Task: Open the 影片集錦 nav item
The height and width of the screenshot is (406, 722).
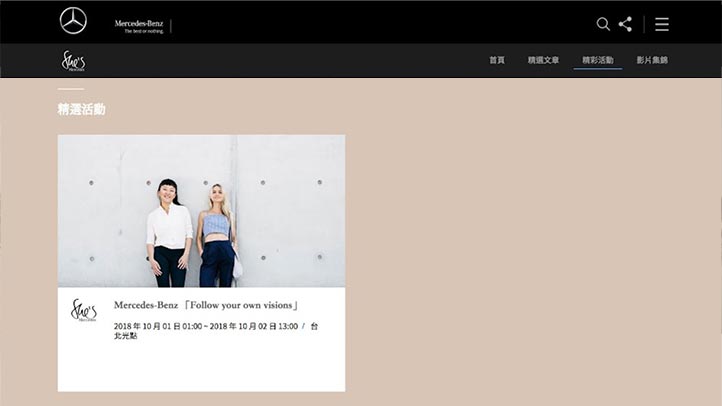Action: click(652, 60)
